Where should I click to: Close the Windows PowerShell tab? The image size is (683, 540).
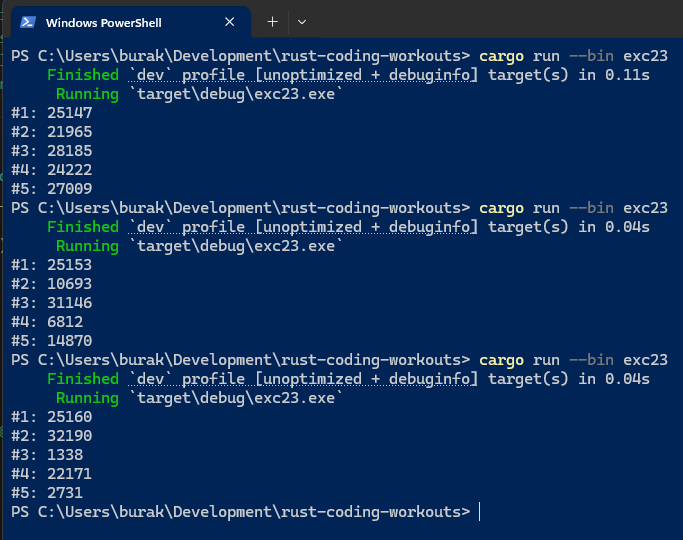[230, 22]
